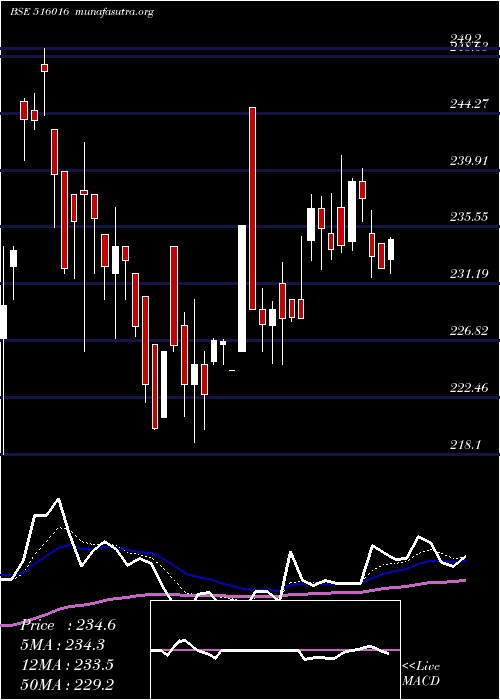Select the 244.27 price level label

469,104
